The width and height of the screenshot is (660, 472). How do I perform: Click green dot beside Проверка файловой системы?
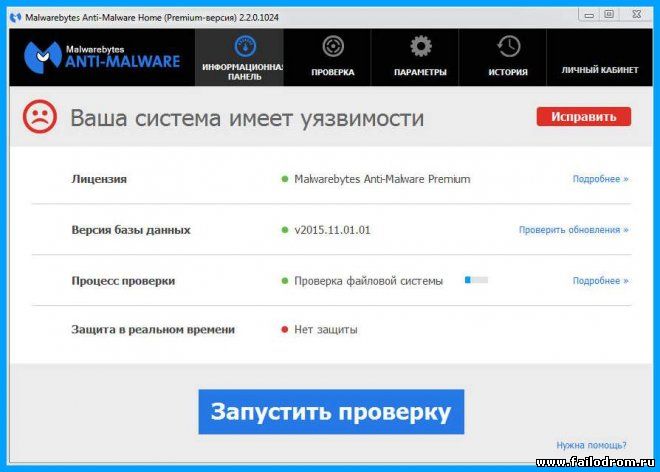pos(285,280)
